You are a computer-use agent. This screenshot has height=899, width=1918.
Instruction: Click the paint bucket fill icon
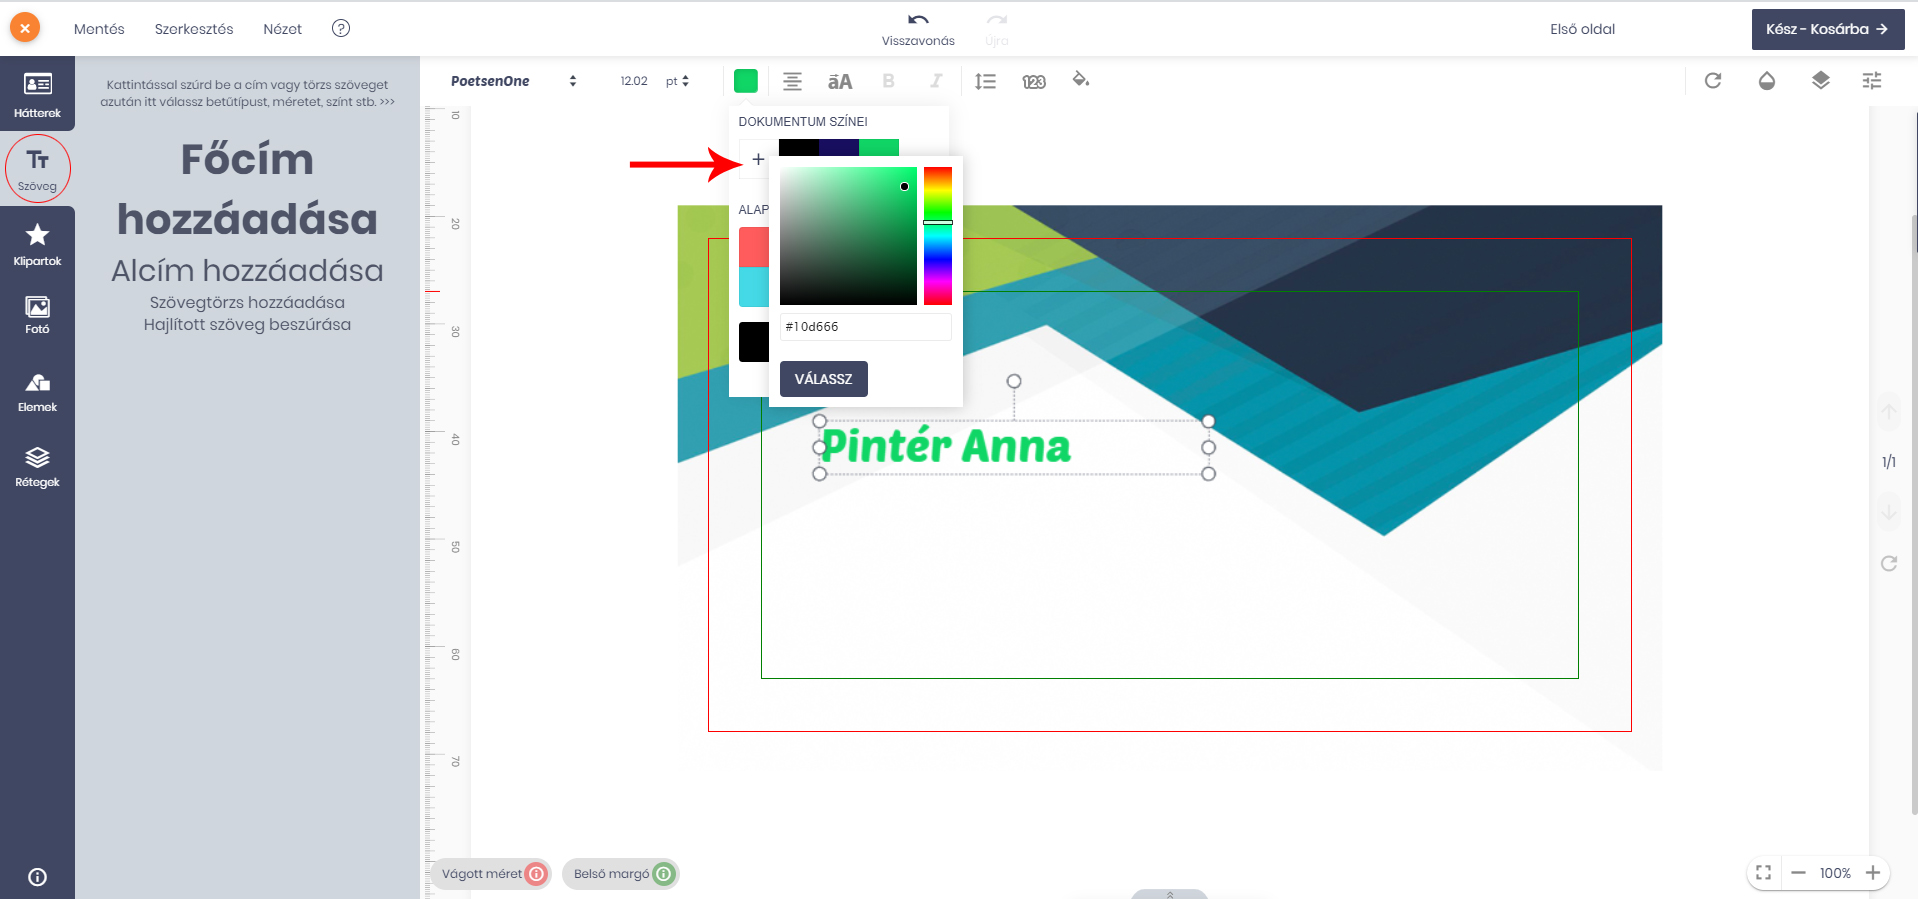pos(1080,80)
